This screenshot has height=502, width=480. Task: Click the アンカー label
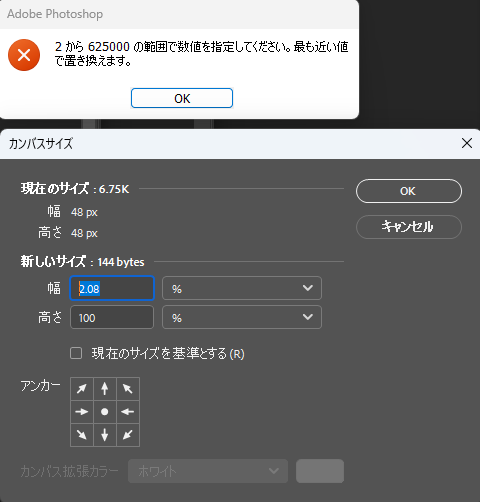(40, 386)
